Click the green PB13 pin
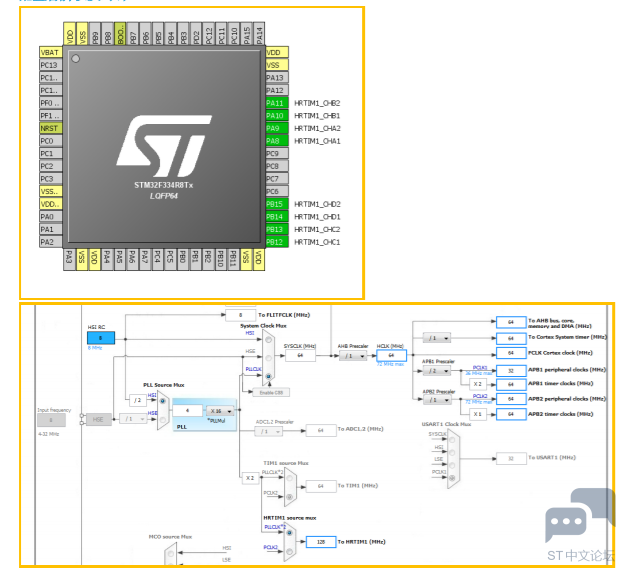 277,230
